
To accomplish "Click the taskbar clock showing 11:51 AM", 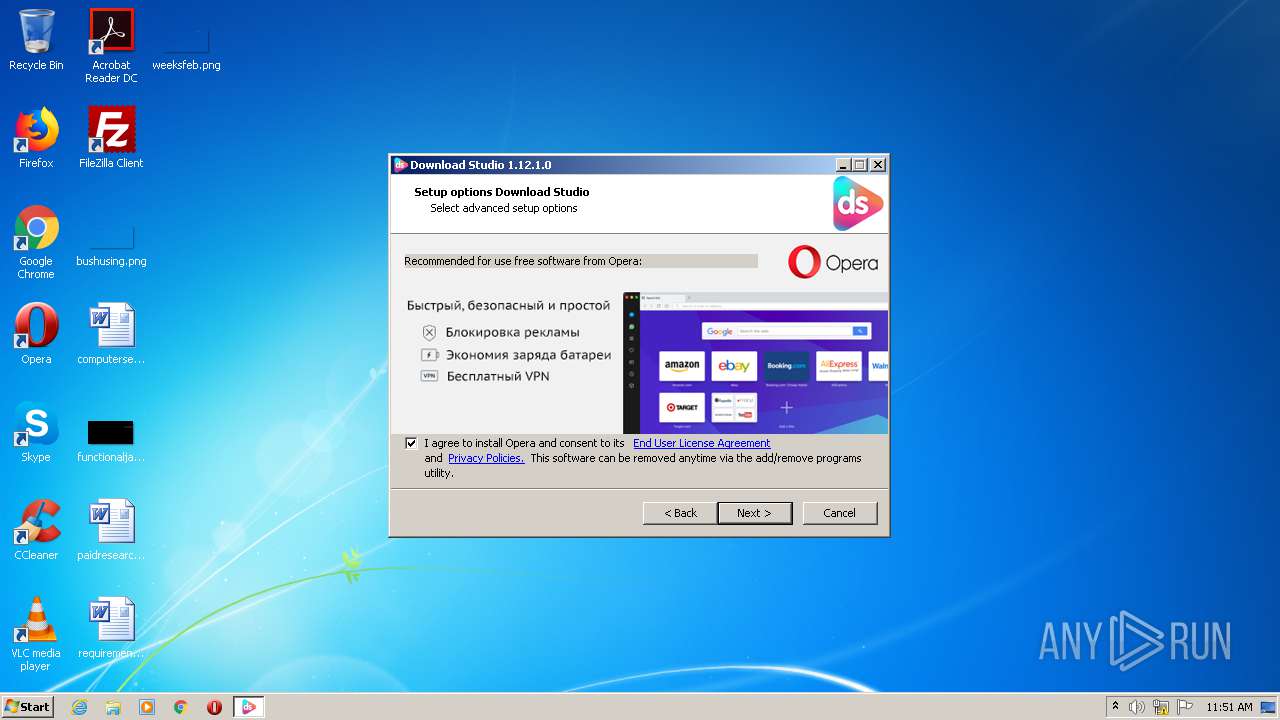I will [x=1229, y=707].
